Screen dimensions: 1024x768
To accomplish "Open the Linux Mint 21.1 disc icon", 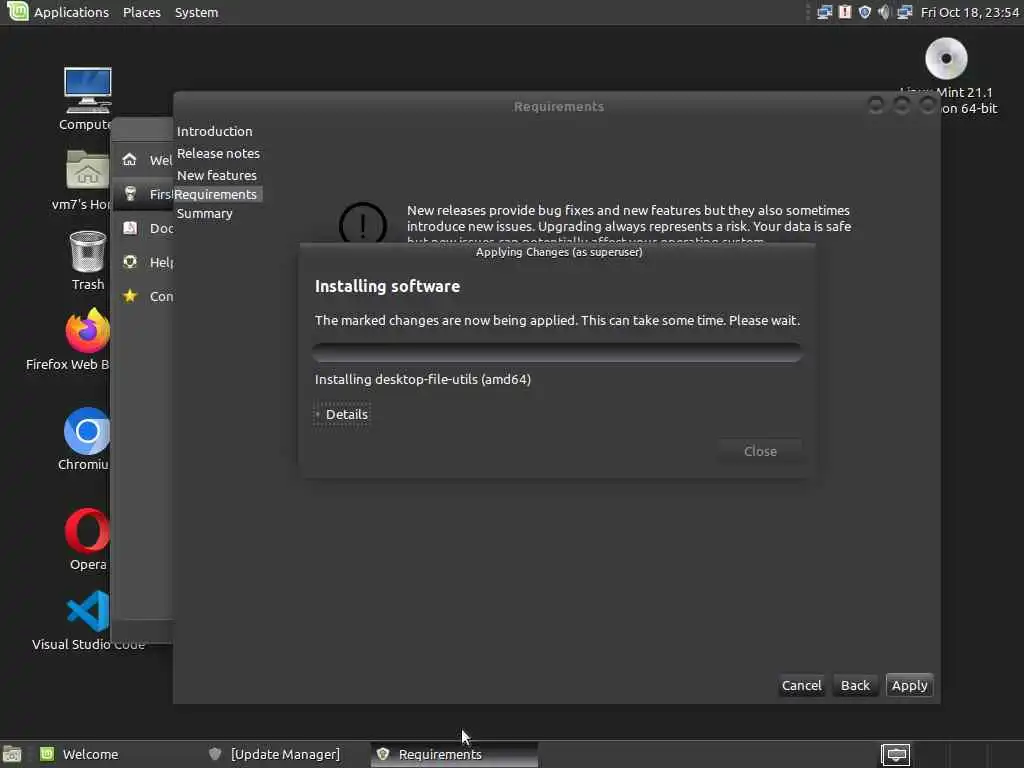I will tap(946, 59).
